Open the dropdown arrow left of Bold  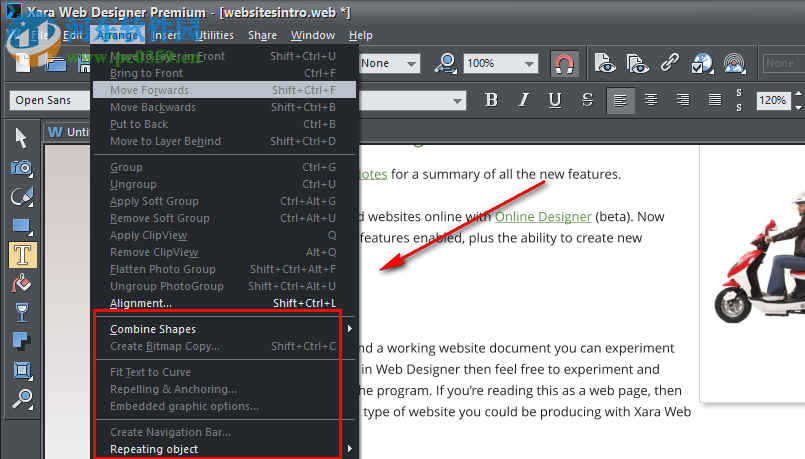(457, 101)
